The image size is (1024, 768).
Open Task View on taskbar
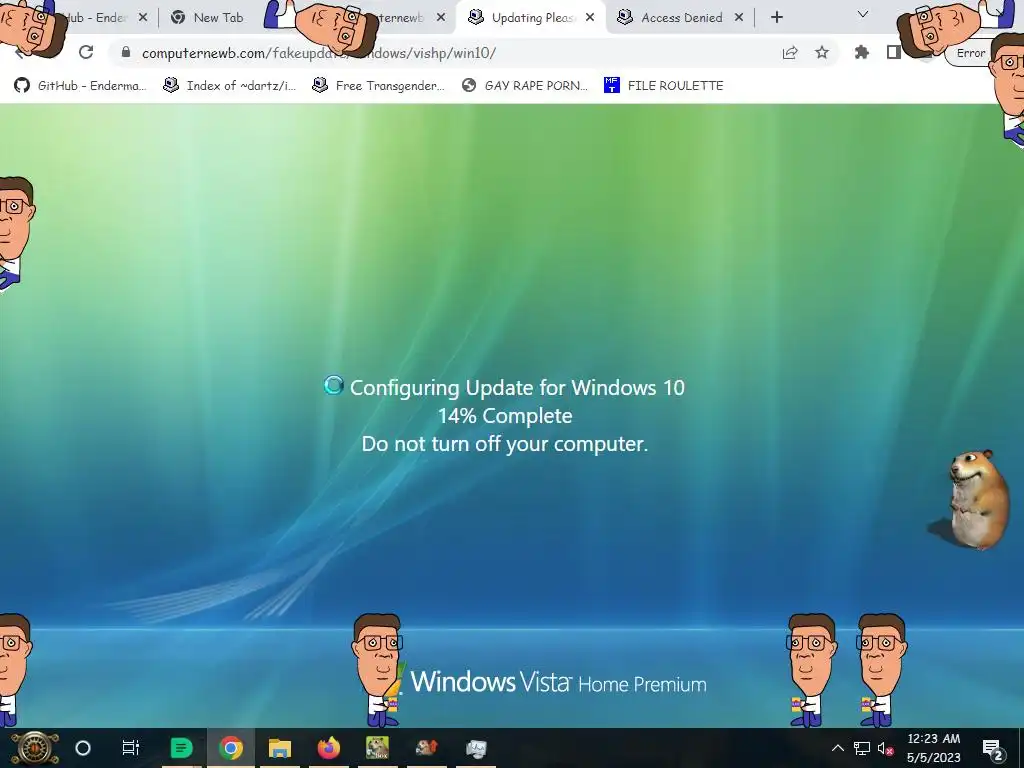tap(131, 748)
